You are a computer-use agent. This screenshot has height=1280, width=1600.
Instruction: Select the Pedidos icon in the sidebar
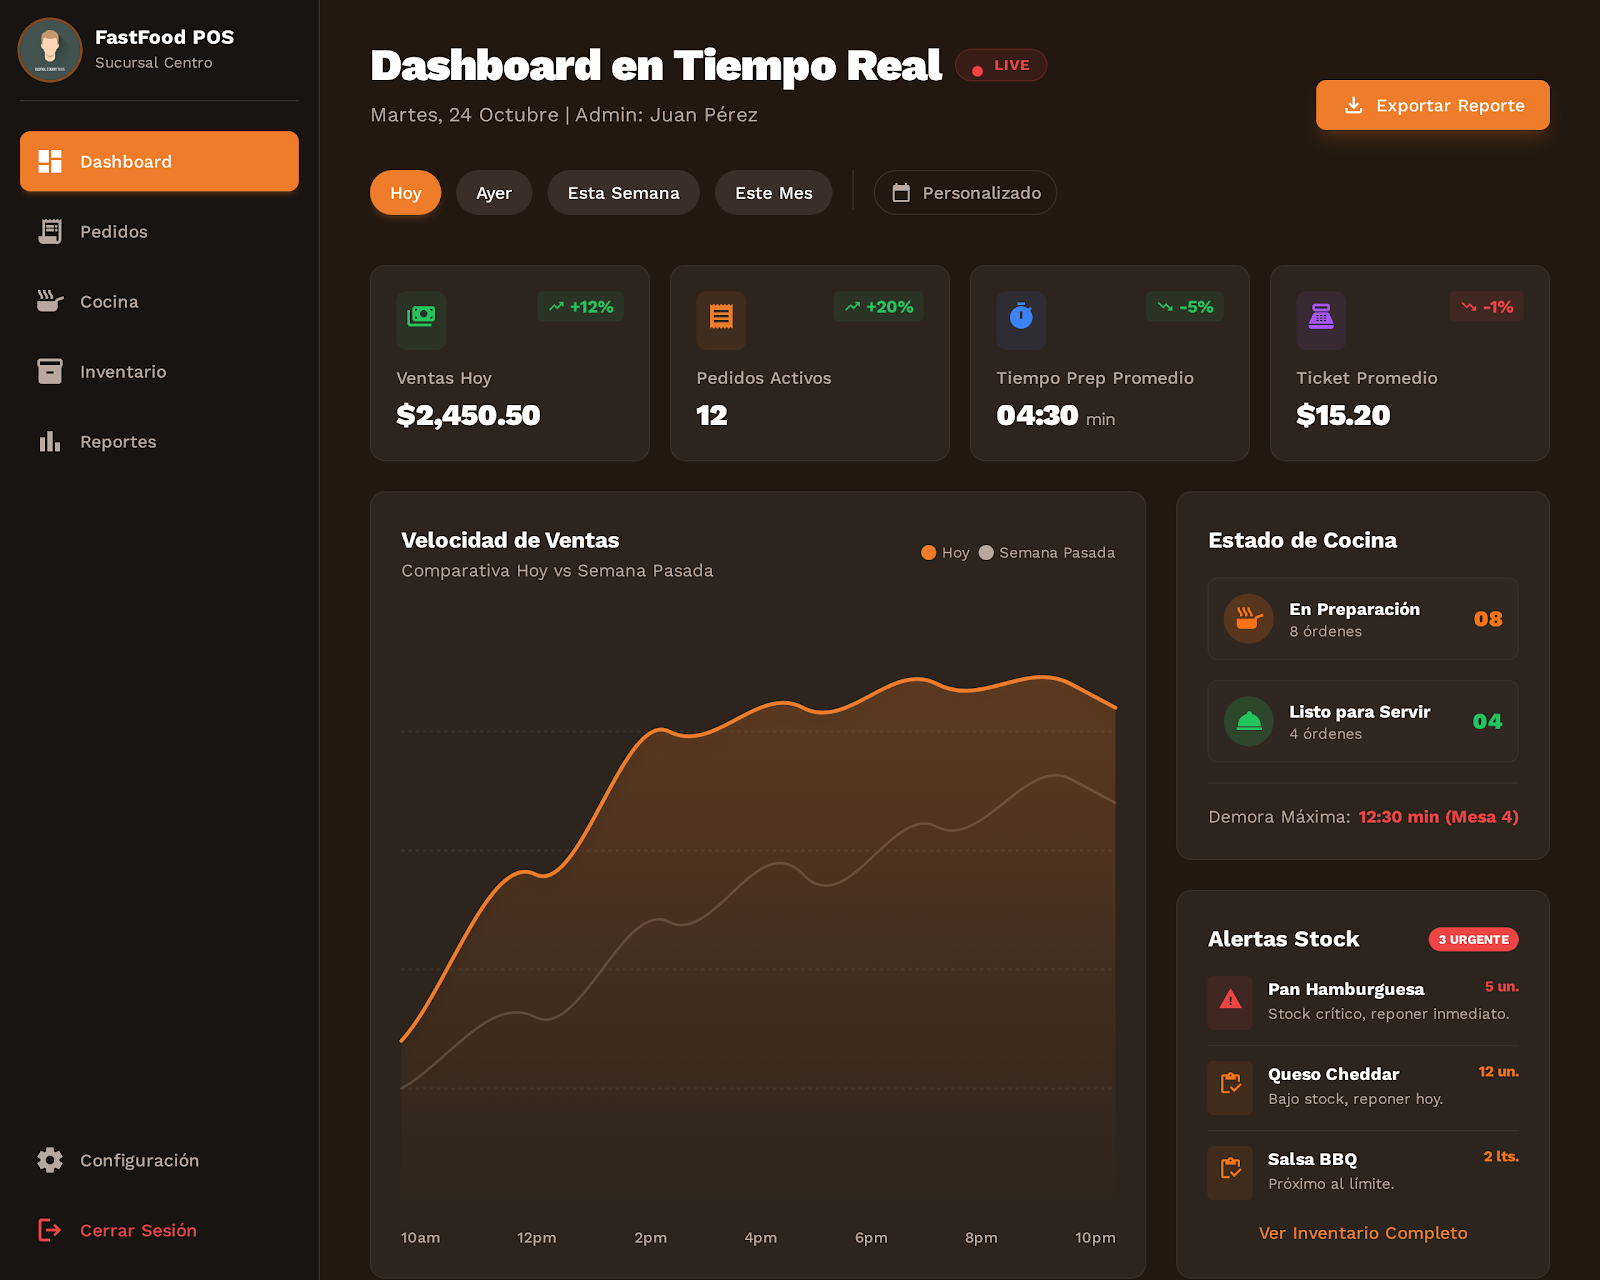click(x=49, y=231)
